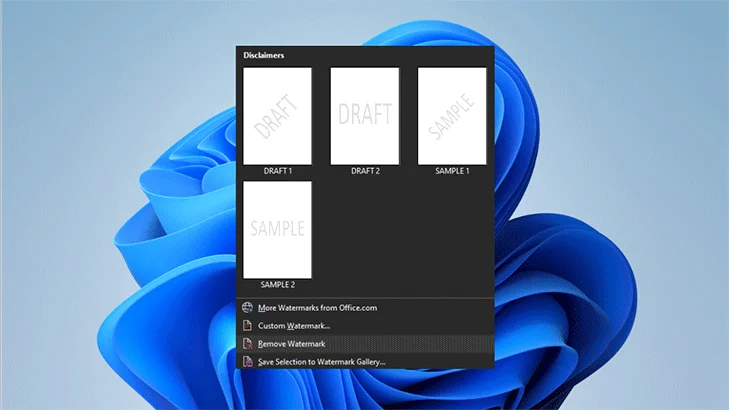Select the DRAFT 1 diagonal watermark thumbnail
729x410 pixels.
[x=277, y=116]
